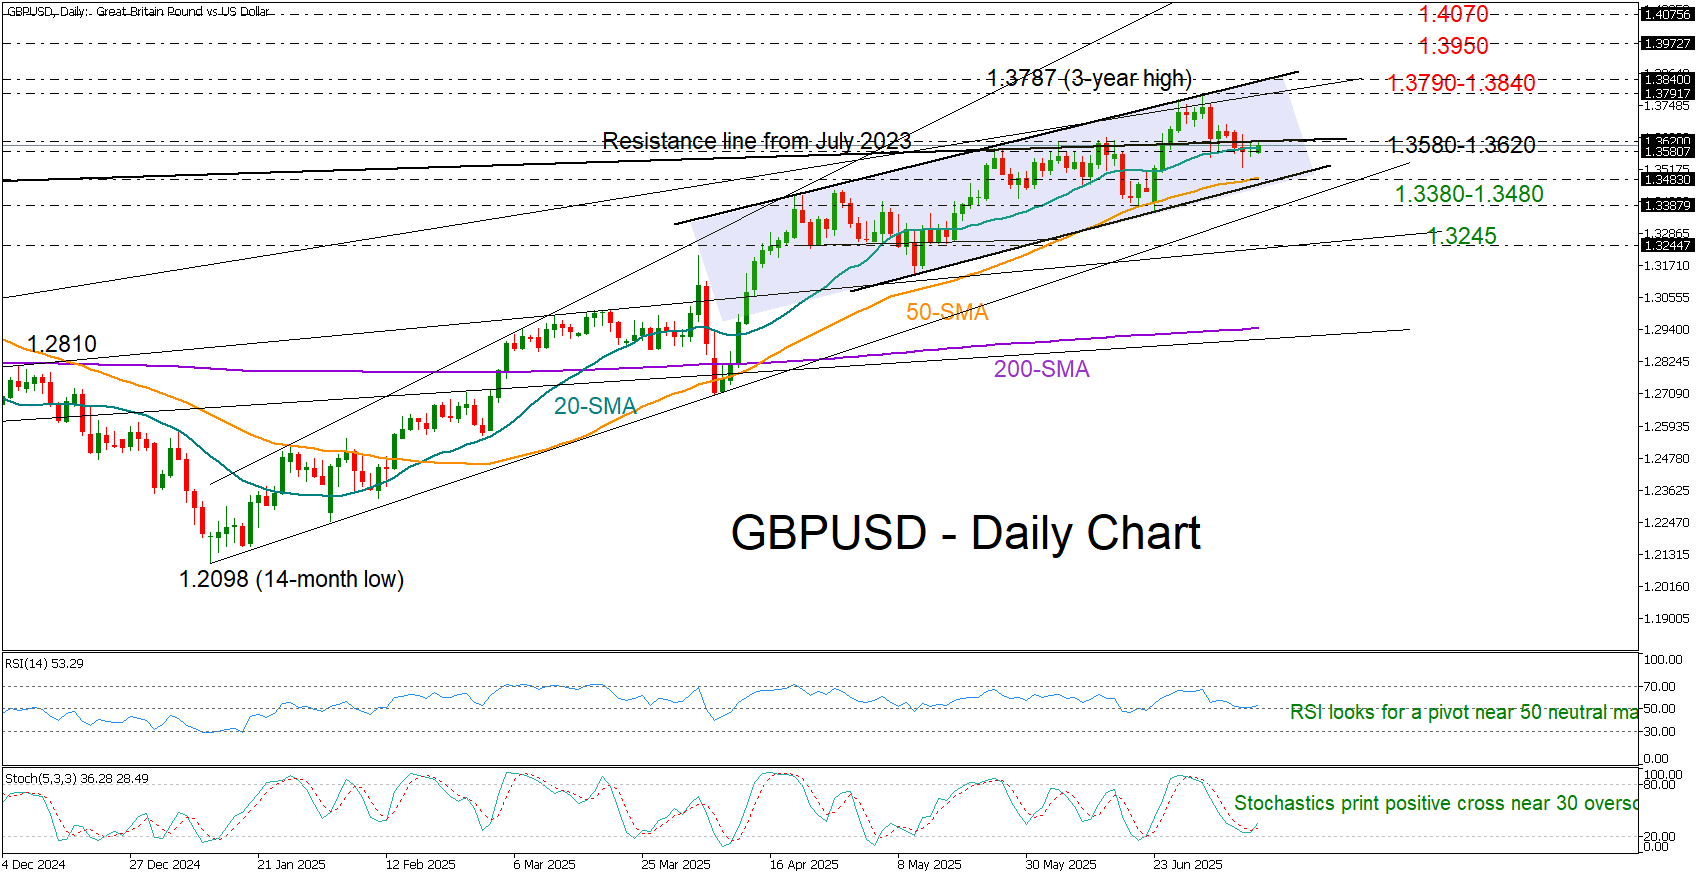Select the red 1.4070 resistance label

tap(1453, 14)
